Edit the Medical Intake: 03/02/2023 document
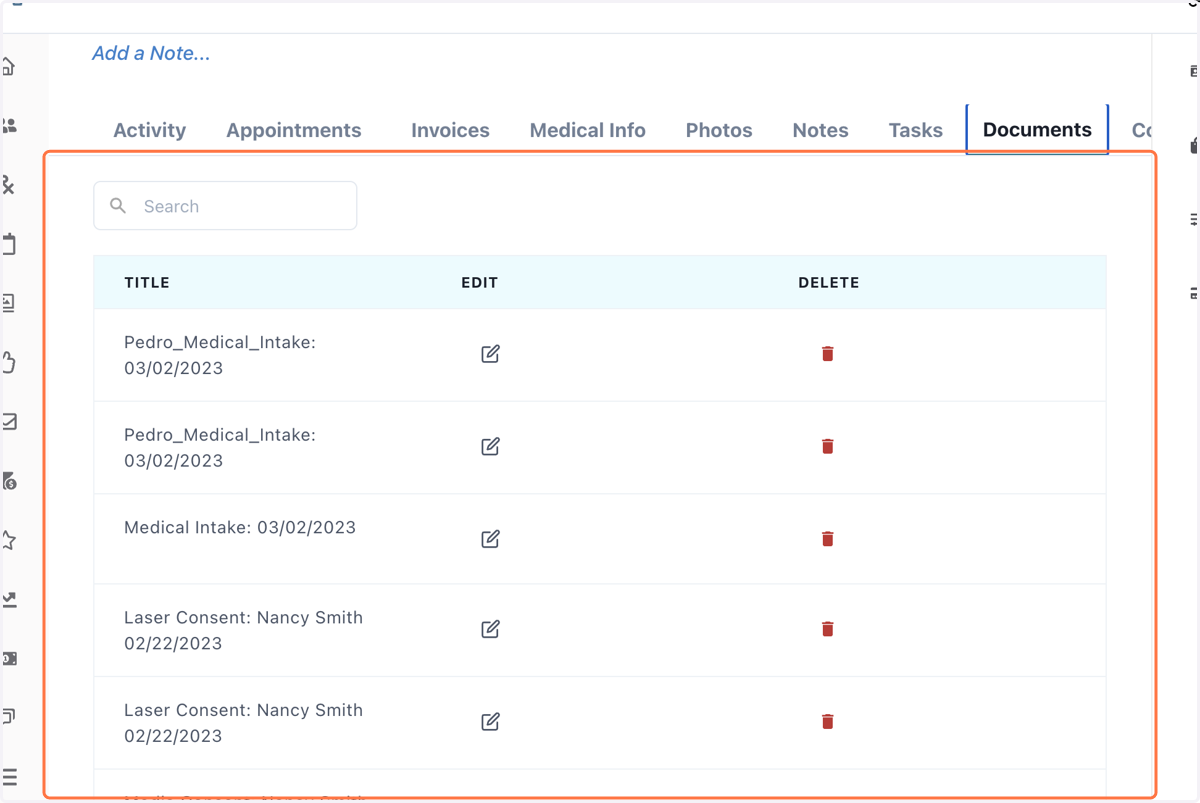 click(490, 539)
